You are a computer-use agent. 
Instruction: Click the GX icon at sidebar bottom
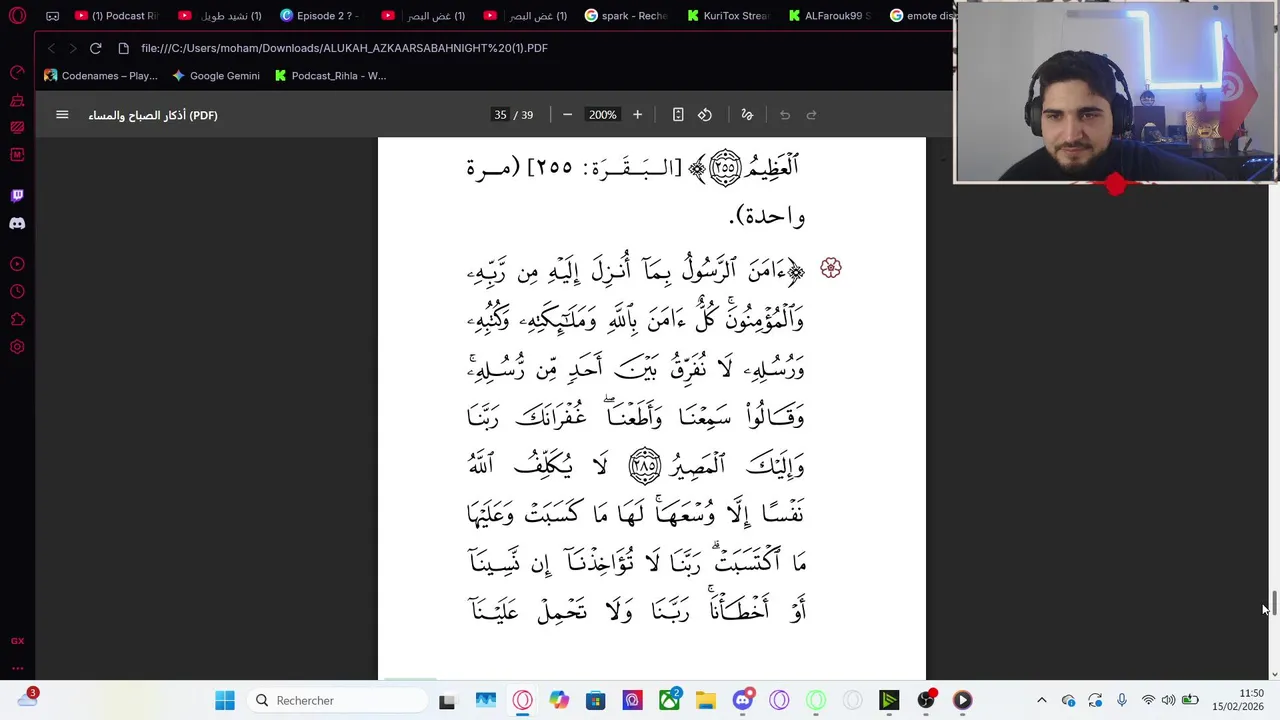click(17, 641)
